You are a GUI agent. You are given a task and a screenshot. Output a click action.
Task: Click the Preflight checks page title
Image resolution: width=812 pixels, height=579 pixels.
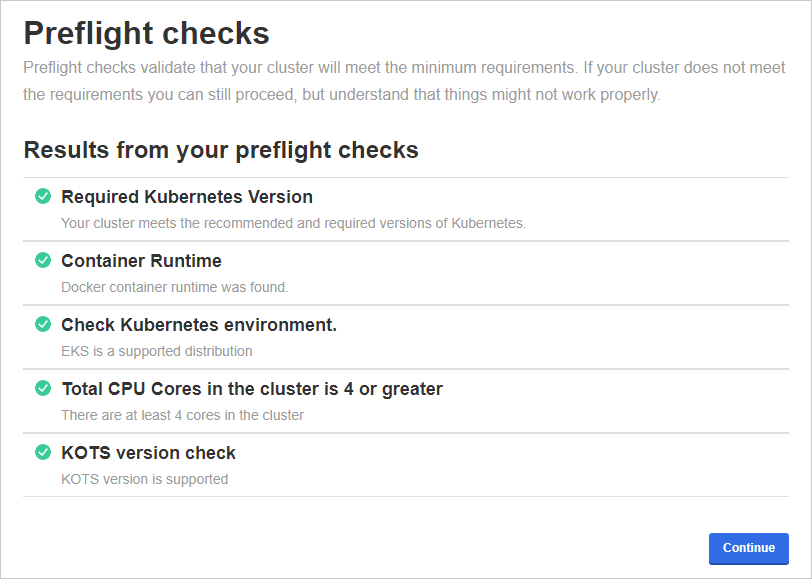(x=146, y=33)
